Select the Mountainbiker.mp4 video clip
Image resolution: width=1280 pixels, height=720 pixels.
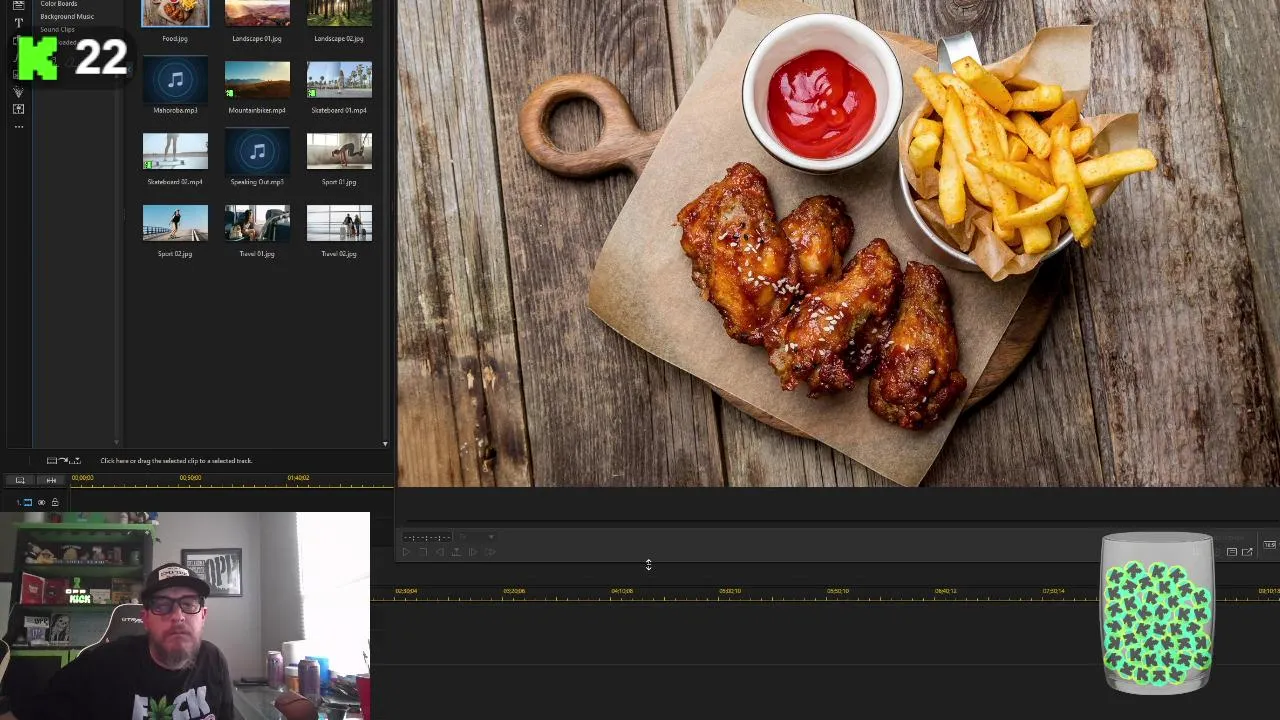pyautogui.click(x=257, y=80)
